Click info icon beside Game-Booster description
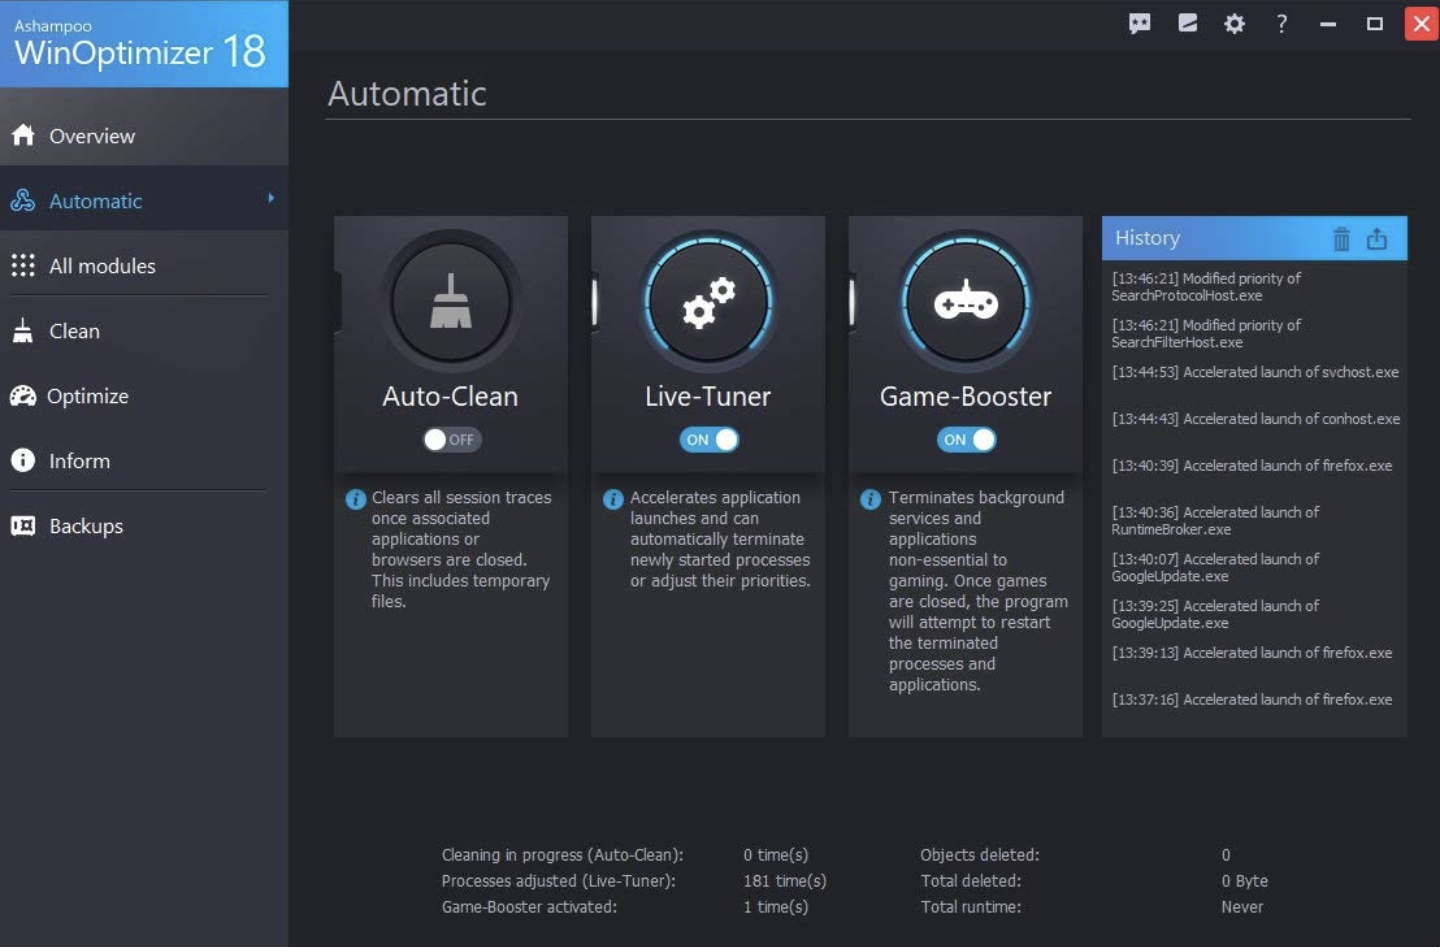 (x=871, y=499)
